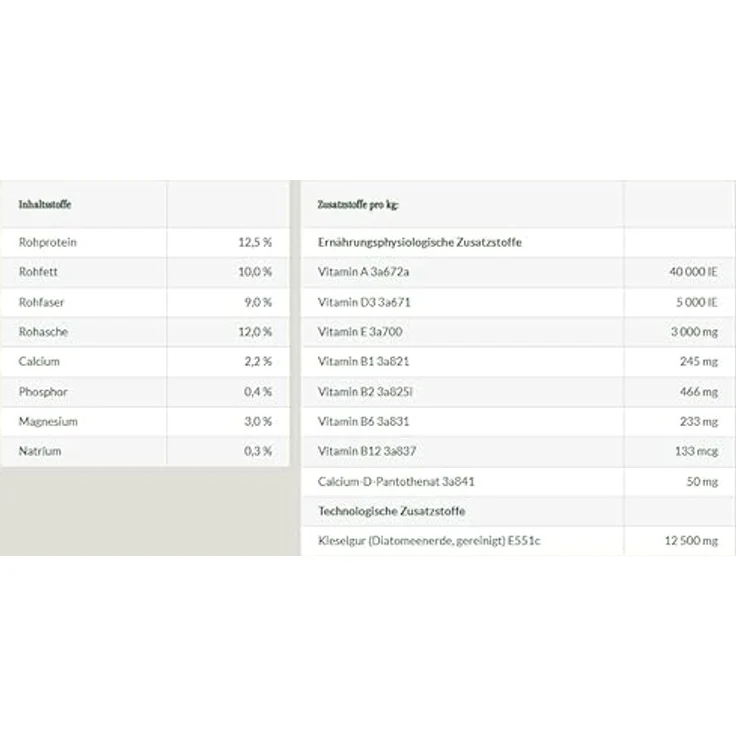Click the Rohasche 12,0 % value
Viewport: 736px width, 736px height.
[x=255, y=332]
